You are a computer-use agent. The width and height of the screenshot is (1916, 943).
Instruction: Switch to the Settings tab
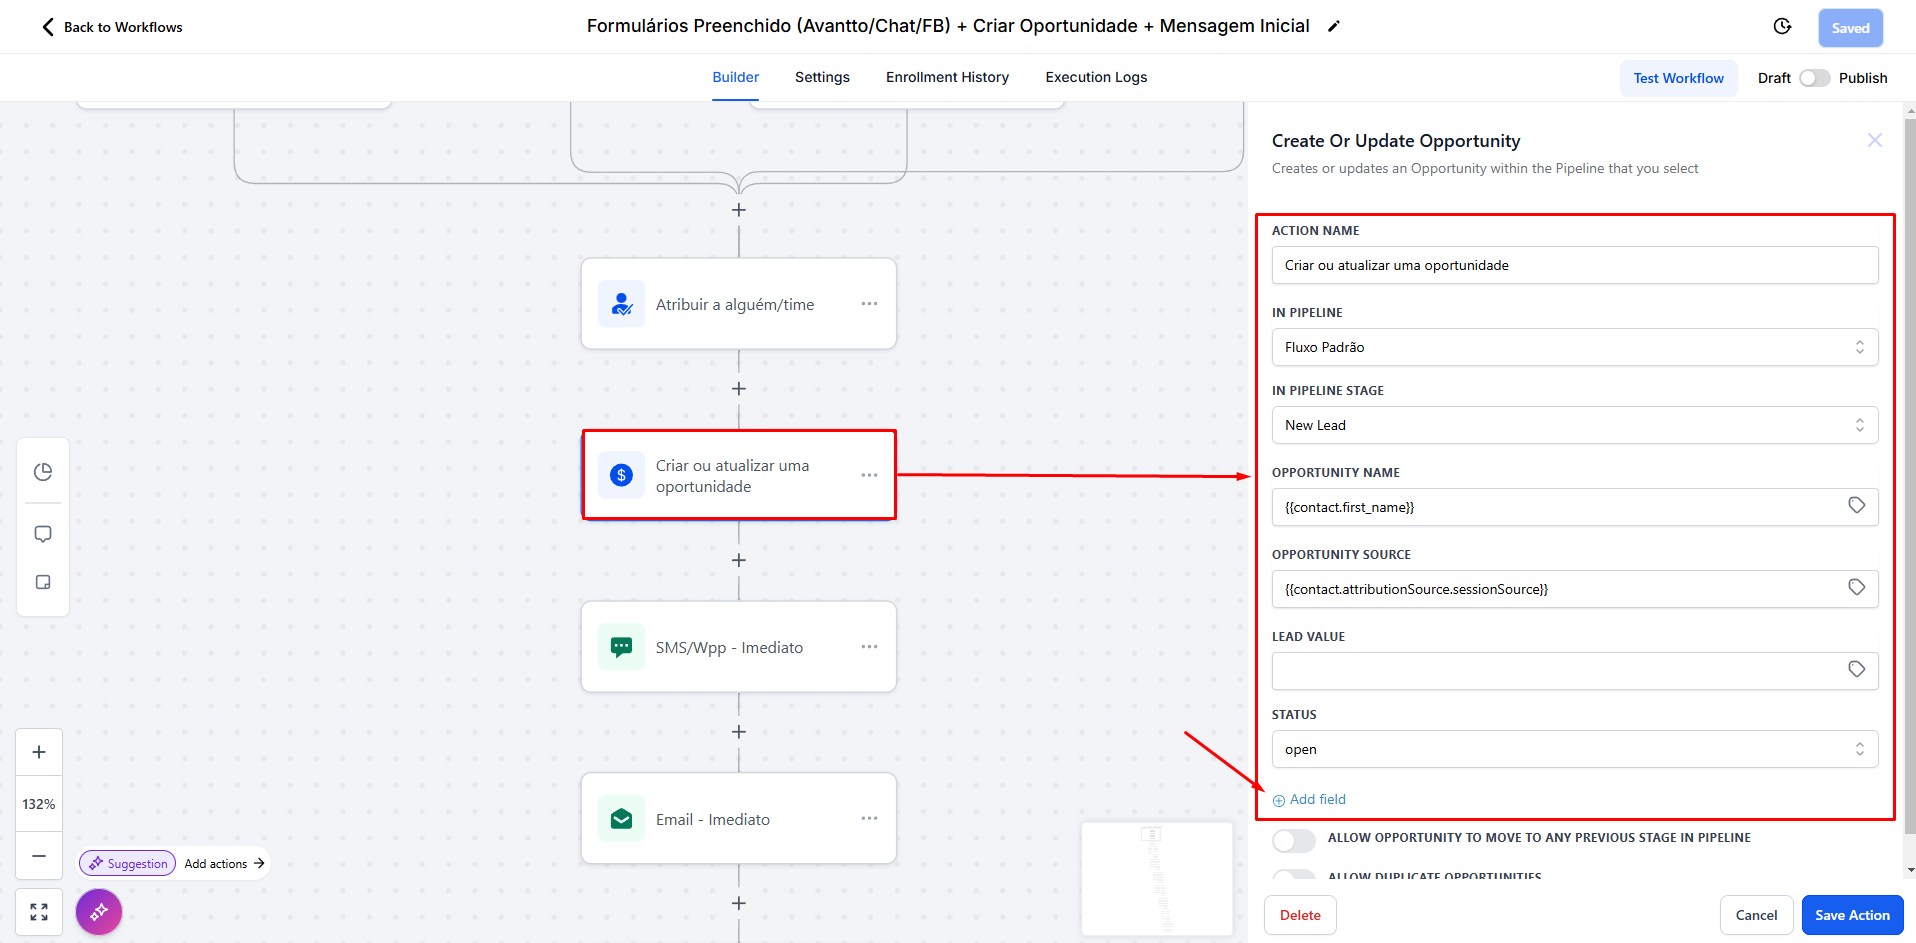point(822,77)
